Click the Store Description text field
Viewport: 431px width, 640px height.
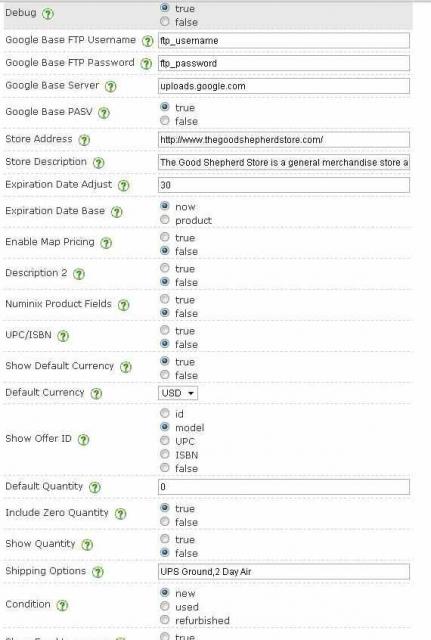point(284,162)
